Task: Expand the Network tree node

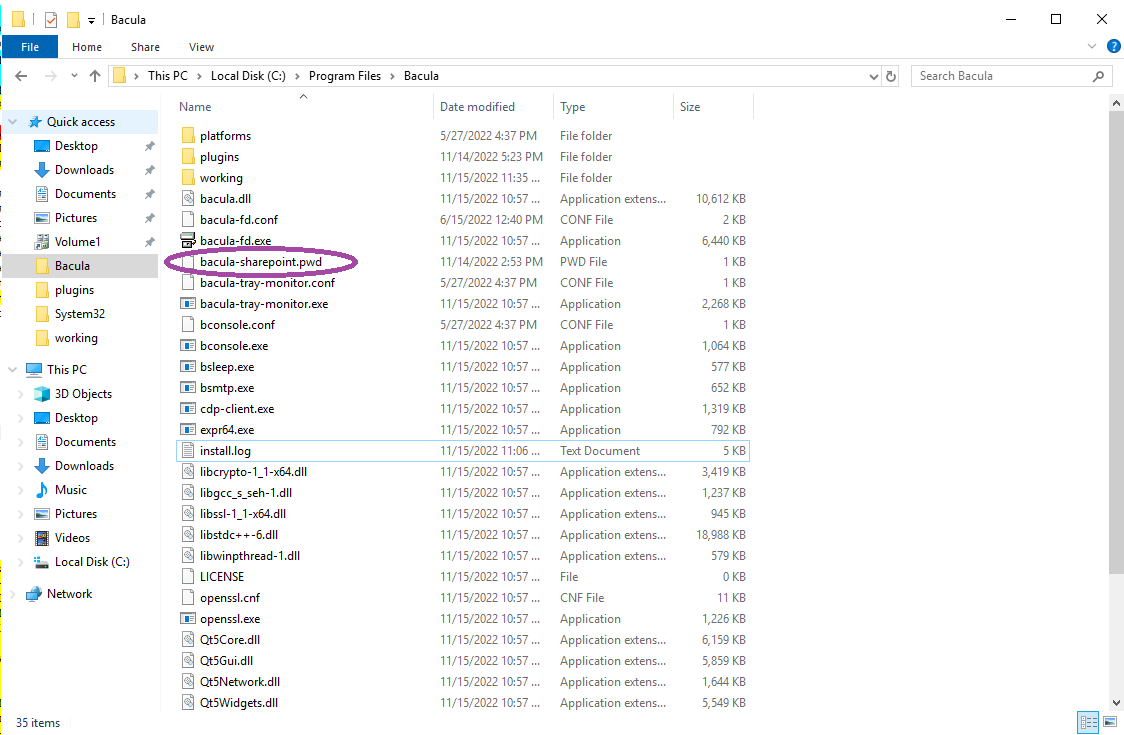Action: 12,594
